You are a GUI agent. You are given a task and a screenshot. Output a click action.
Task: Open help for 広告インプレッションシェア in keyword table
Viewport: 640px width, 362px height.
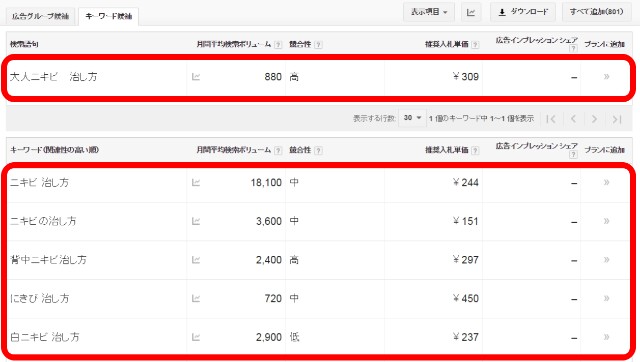[x=573, y=154]
